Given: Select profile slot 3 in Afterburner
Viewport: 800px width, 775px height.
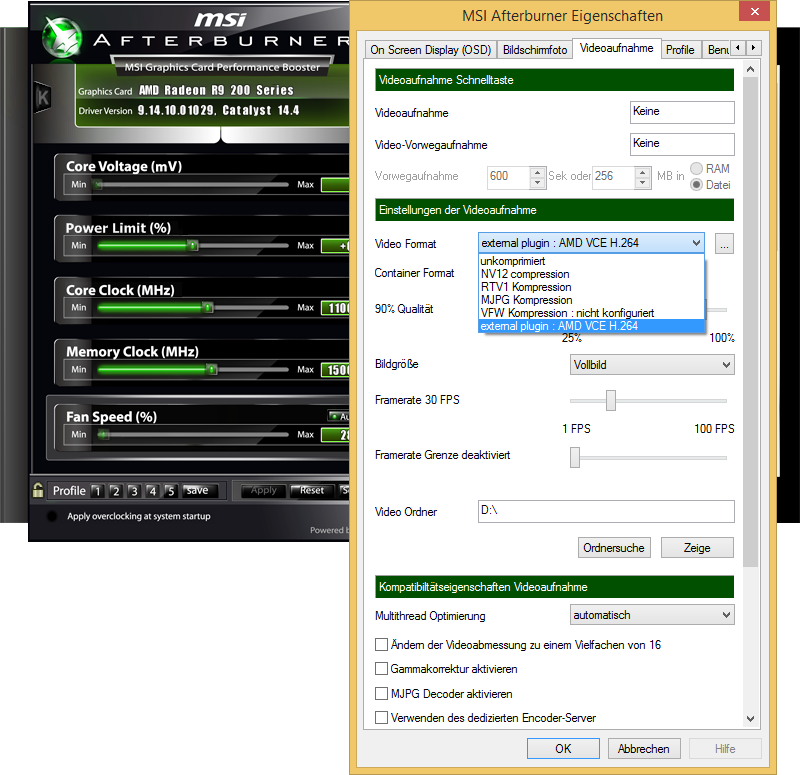Looking at the screenshot, I should 134,491.
